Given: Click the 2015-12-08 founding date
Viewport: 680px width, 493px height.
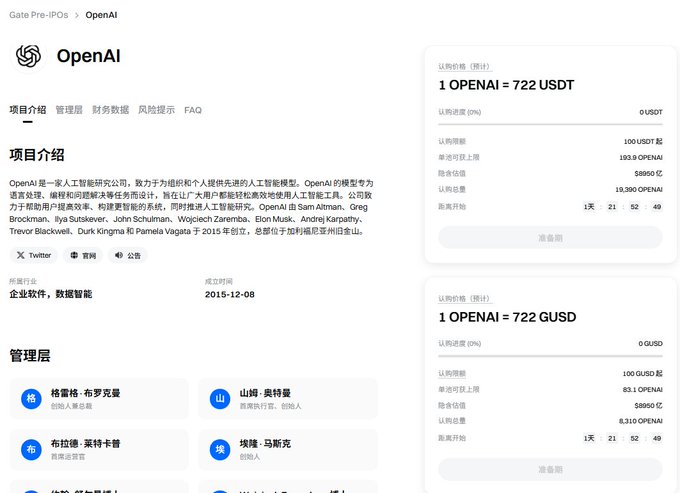Looking at the screenshot, I should point(230,294).
